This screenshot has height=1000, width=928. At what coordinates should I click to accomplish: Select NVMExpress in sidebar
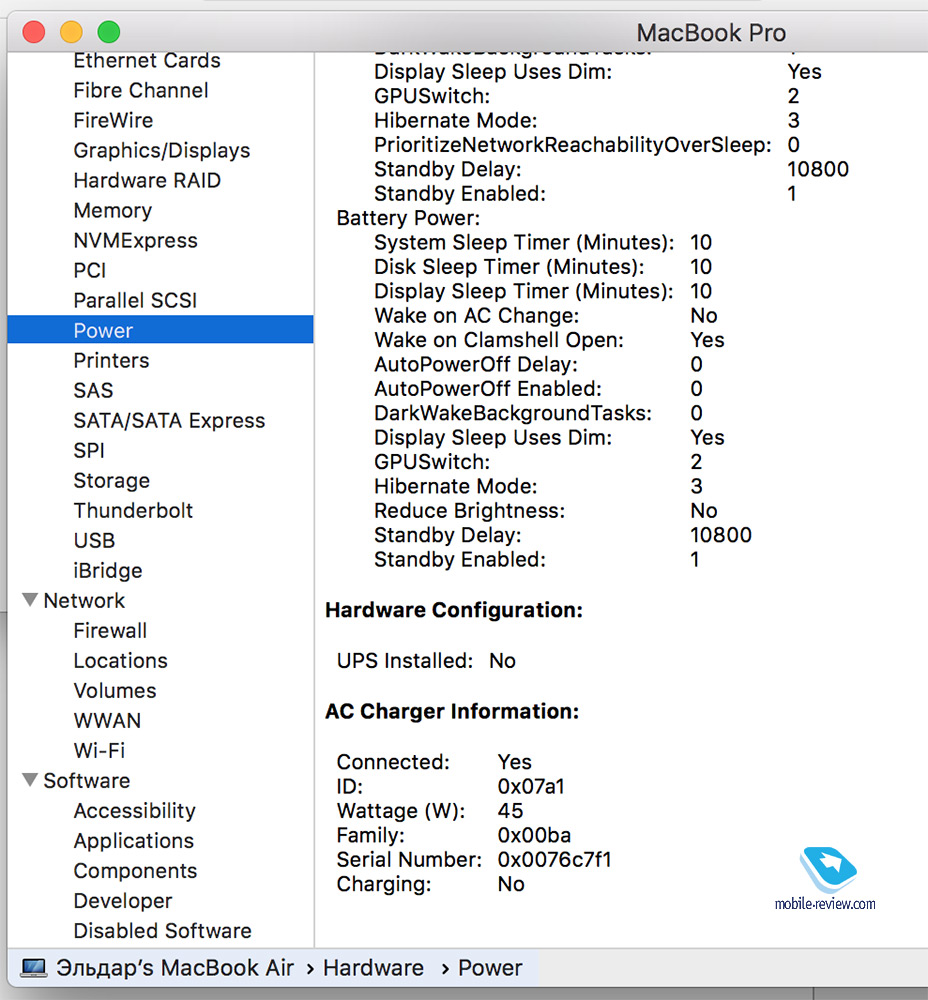(x=135, y=240)
